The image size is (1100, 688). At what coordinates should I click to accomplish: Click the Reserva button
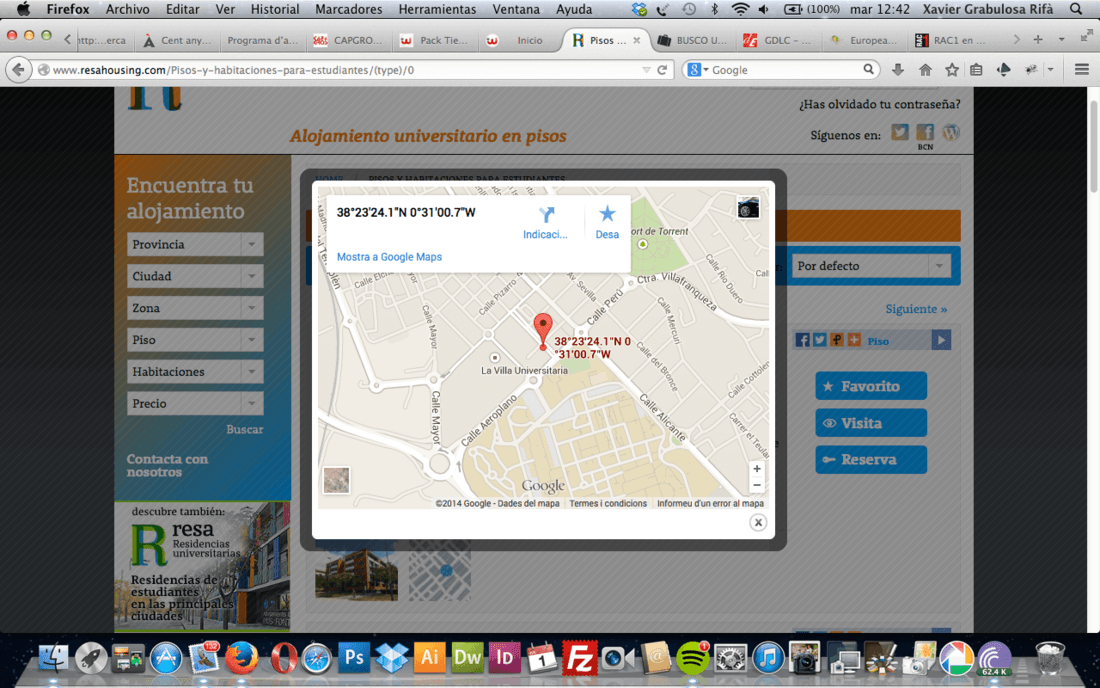click(871, 459)
